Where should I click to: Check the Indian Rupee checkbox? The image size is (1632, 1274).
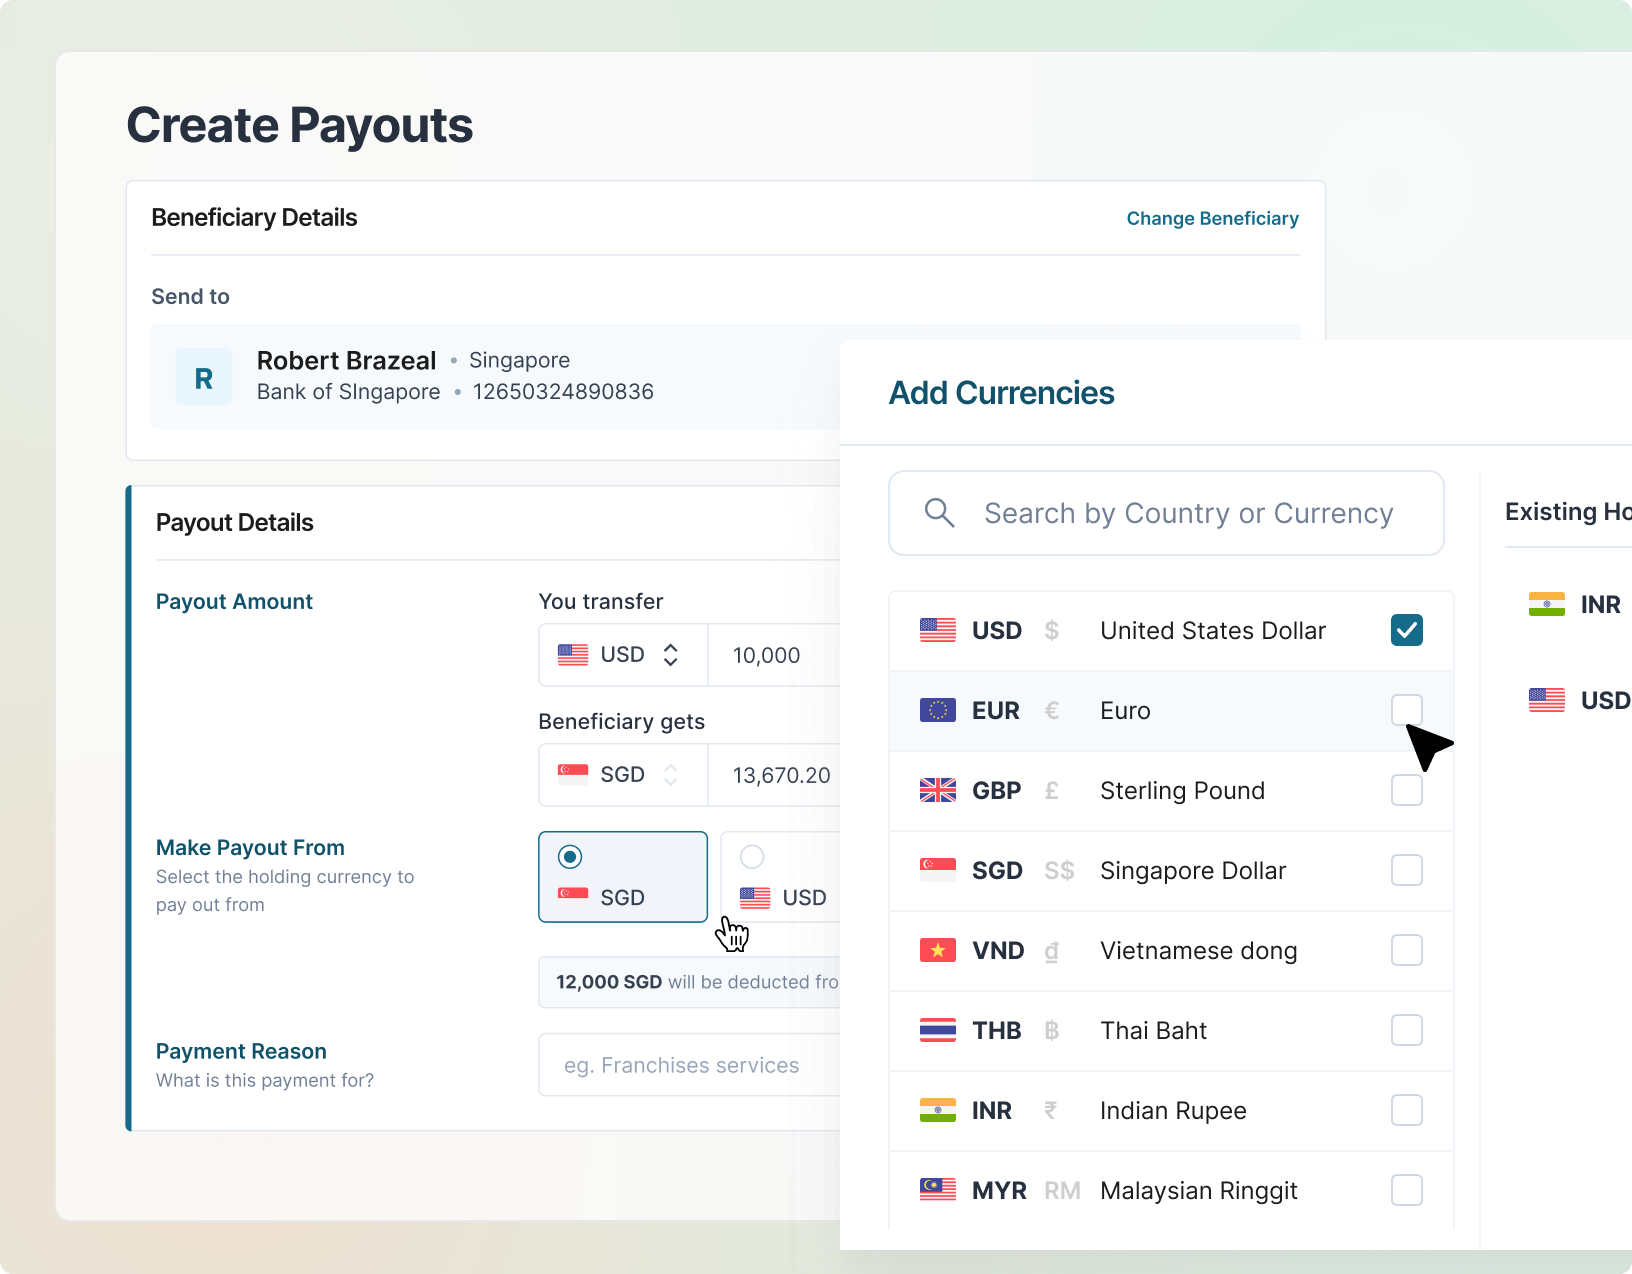[1407, 1110]
